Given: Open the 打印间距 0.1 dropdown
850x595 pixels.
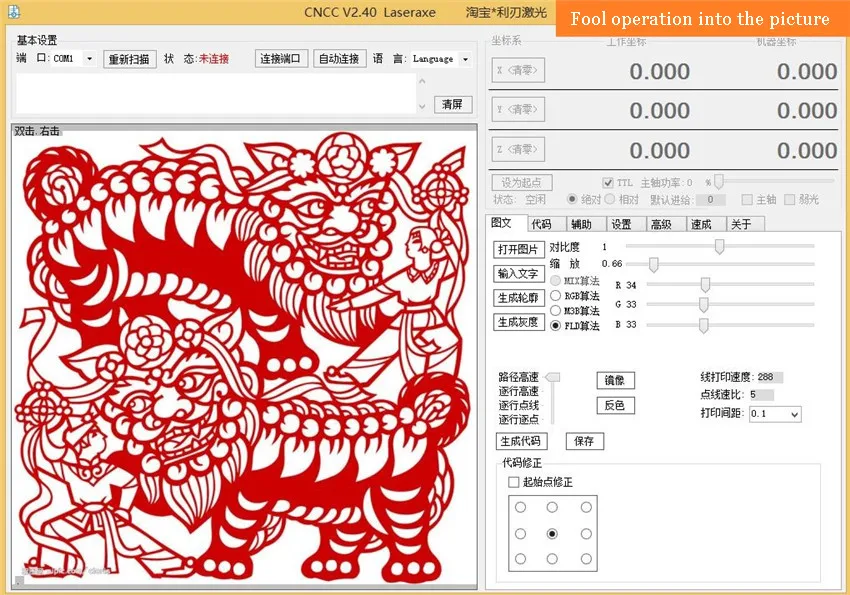Looking at the screenshot, I should pos(775,414).
